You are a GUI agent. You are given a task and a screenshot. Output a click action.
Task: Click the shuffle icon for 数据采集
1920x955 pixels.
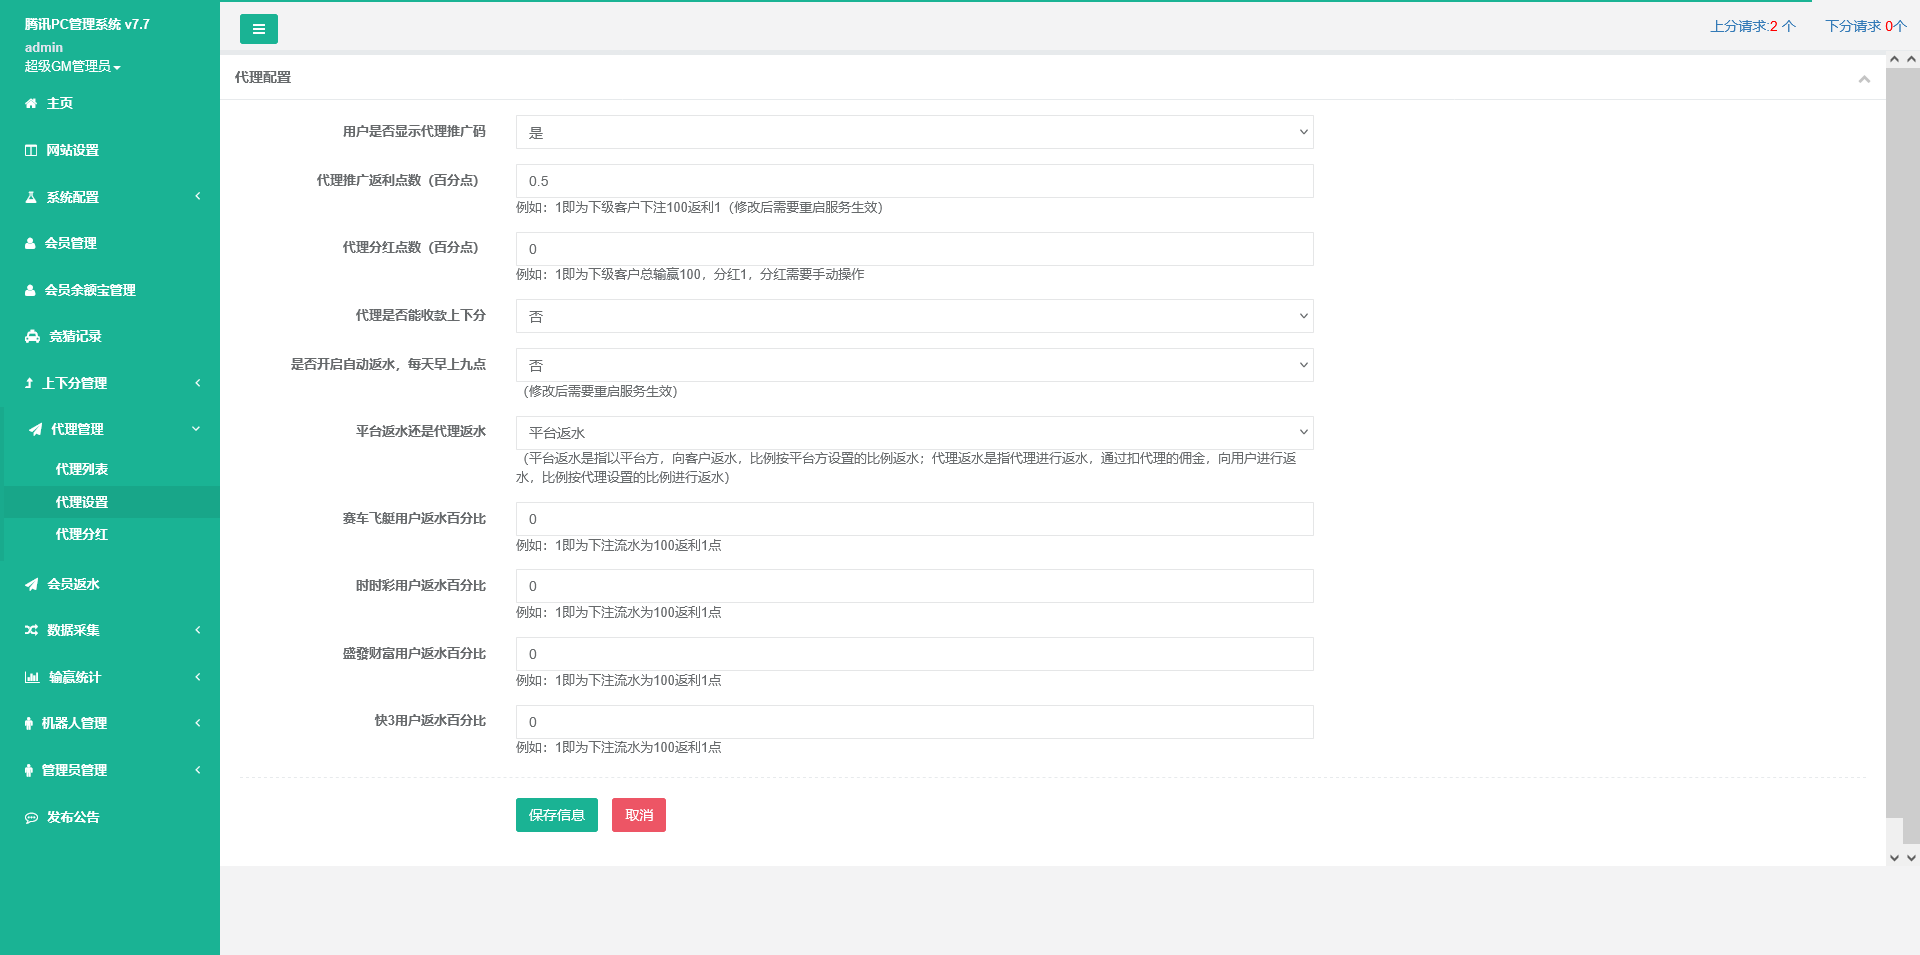coord(32,630)
